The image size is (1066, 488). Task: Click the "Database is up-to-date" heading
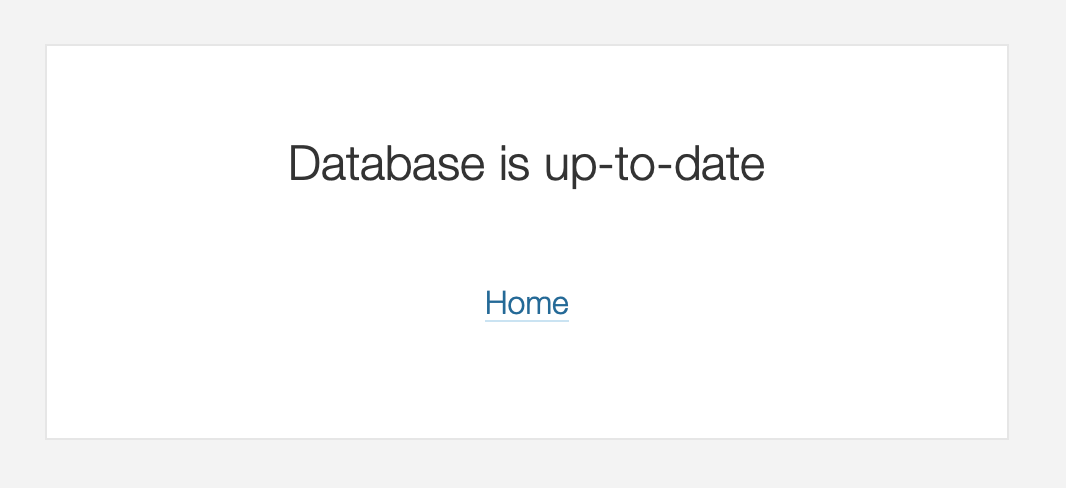(526, 164)
